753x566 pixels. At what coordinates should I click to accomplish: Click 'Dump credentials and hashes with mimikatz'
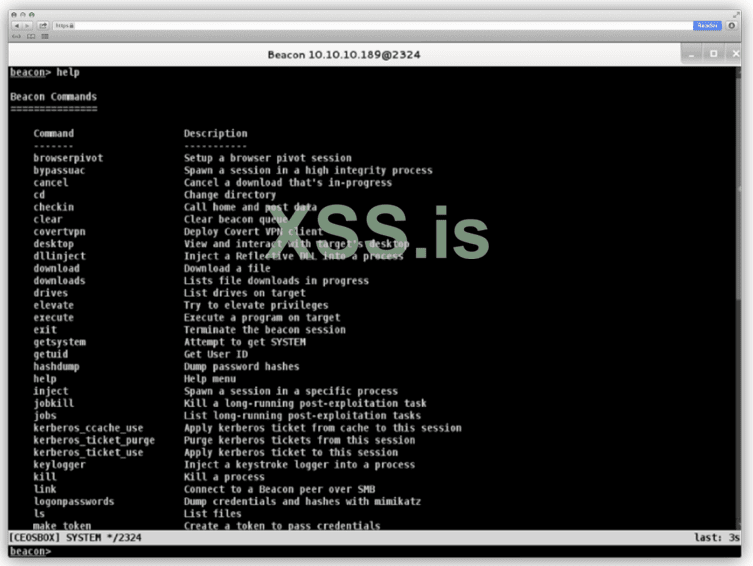pos(302,502)
